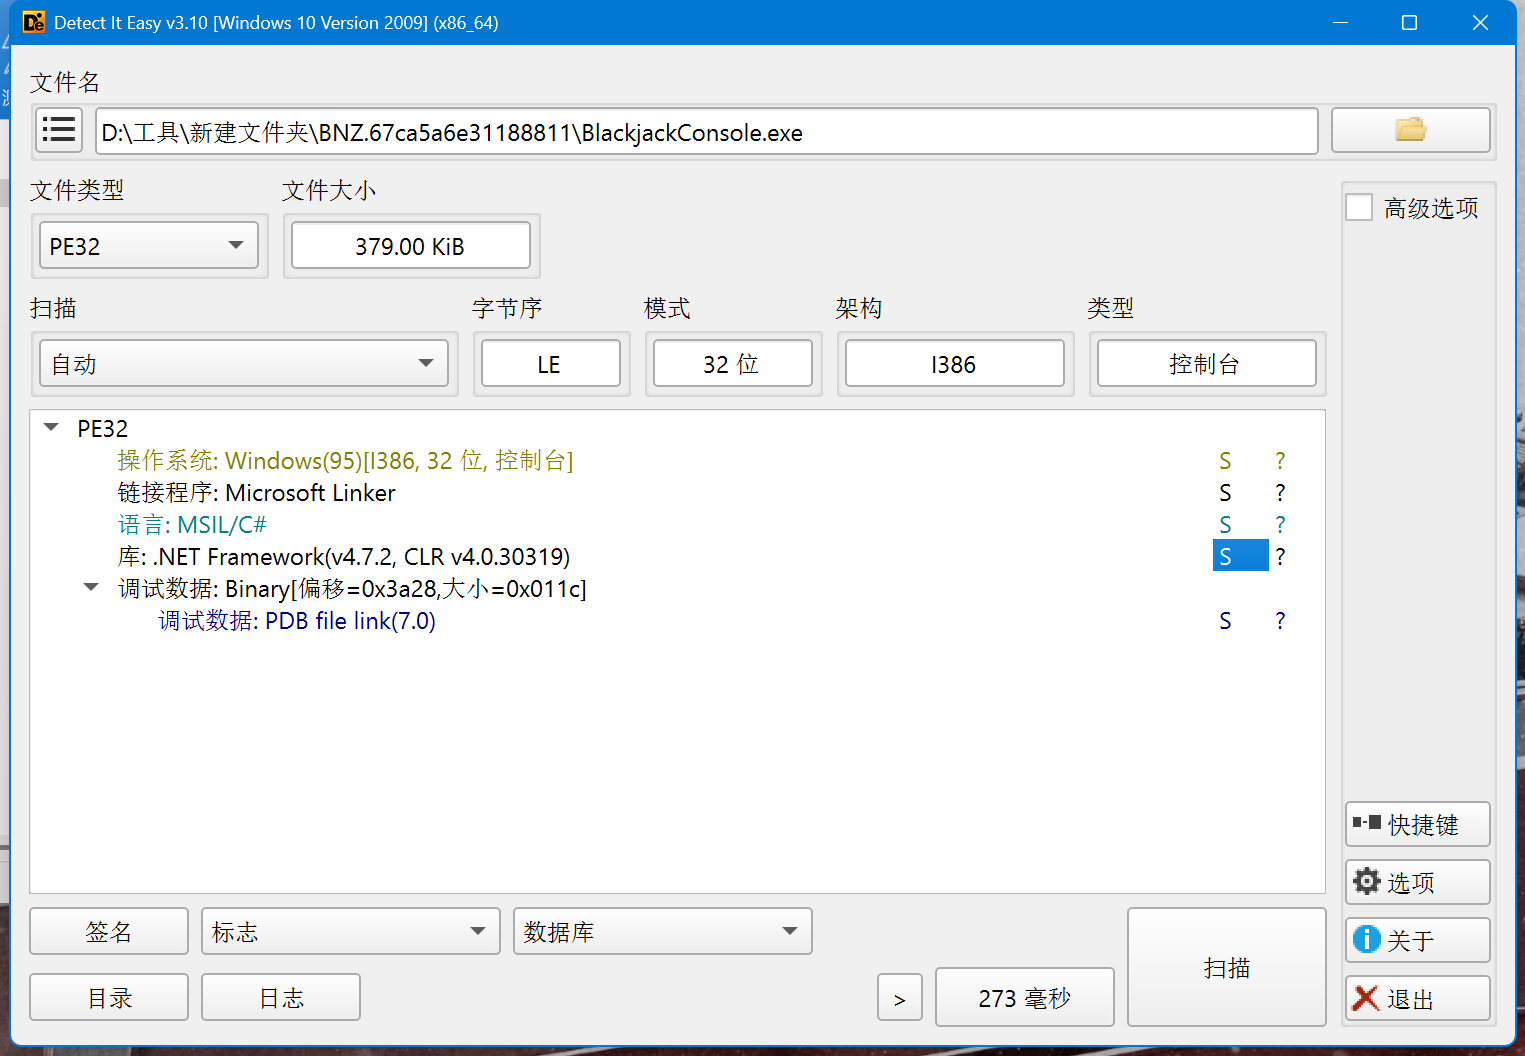This screenshot has height=1056, width=1525.
Task: Open the 关于 about button
Action: (1418, 940)
